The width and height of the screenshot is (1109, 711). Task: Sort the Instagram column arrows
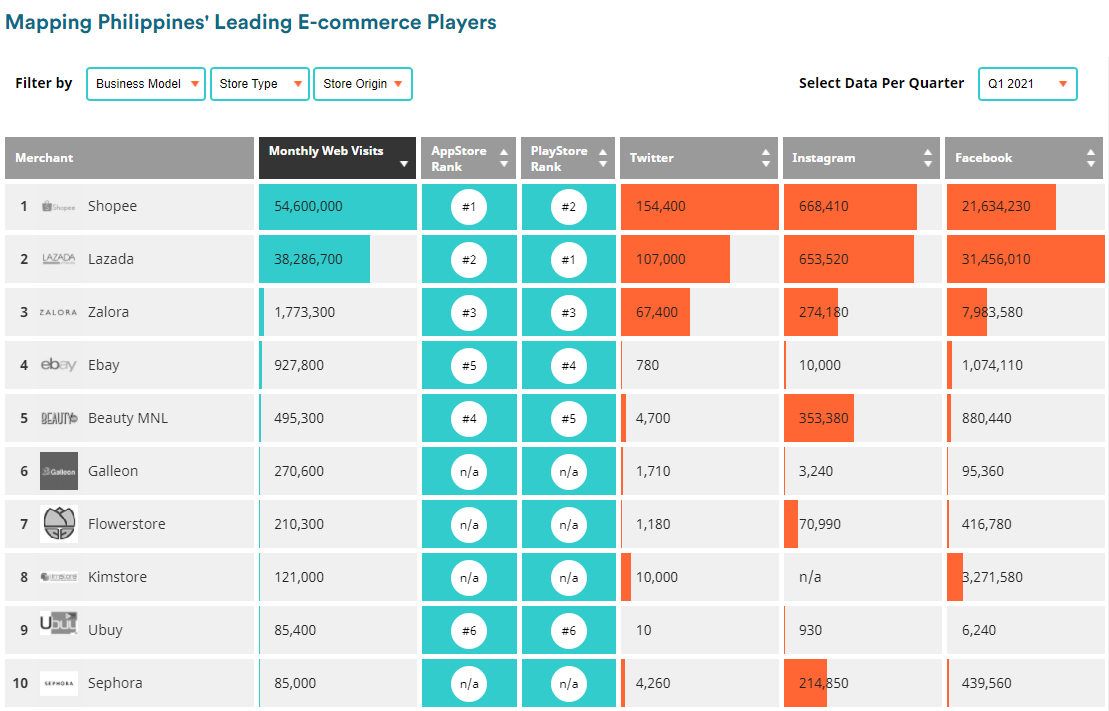(x=928, y=158)
